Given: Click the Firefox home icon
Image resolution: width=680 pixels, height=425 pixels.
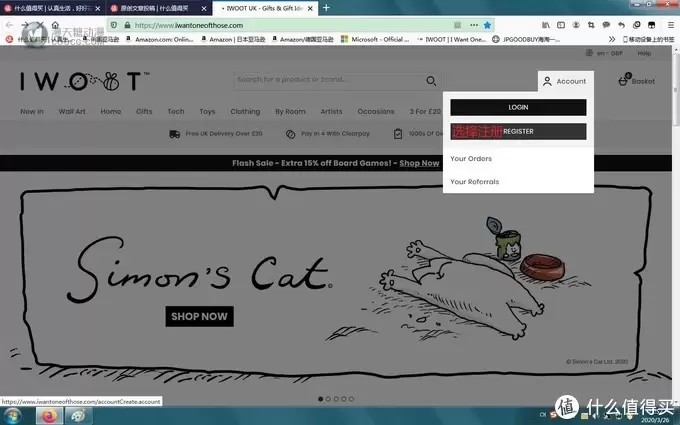Looking at the screenshot, I should pyautogui.click(x=55, y=25).
